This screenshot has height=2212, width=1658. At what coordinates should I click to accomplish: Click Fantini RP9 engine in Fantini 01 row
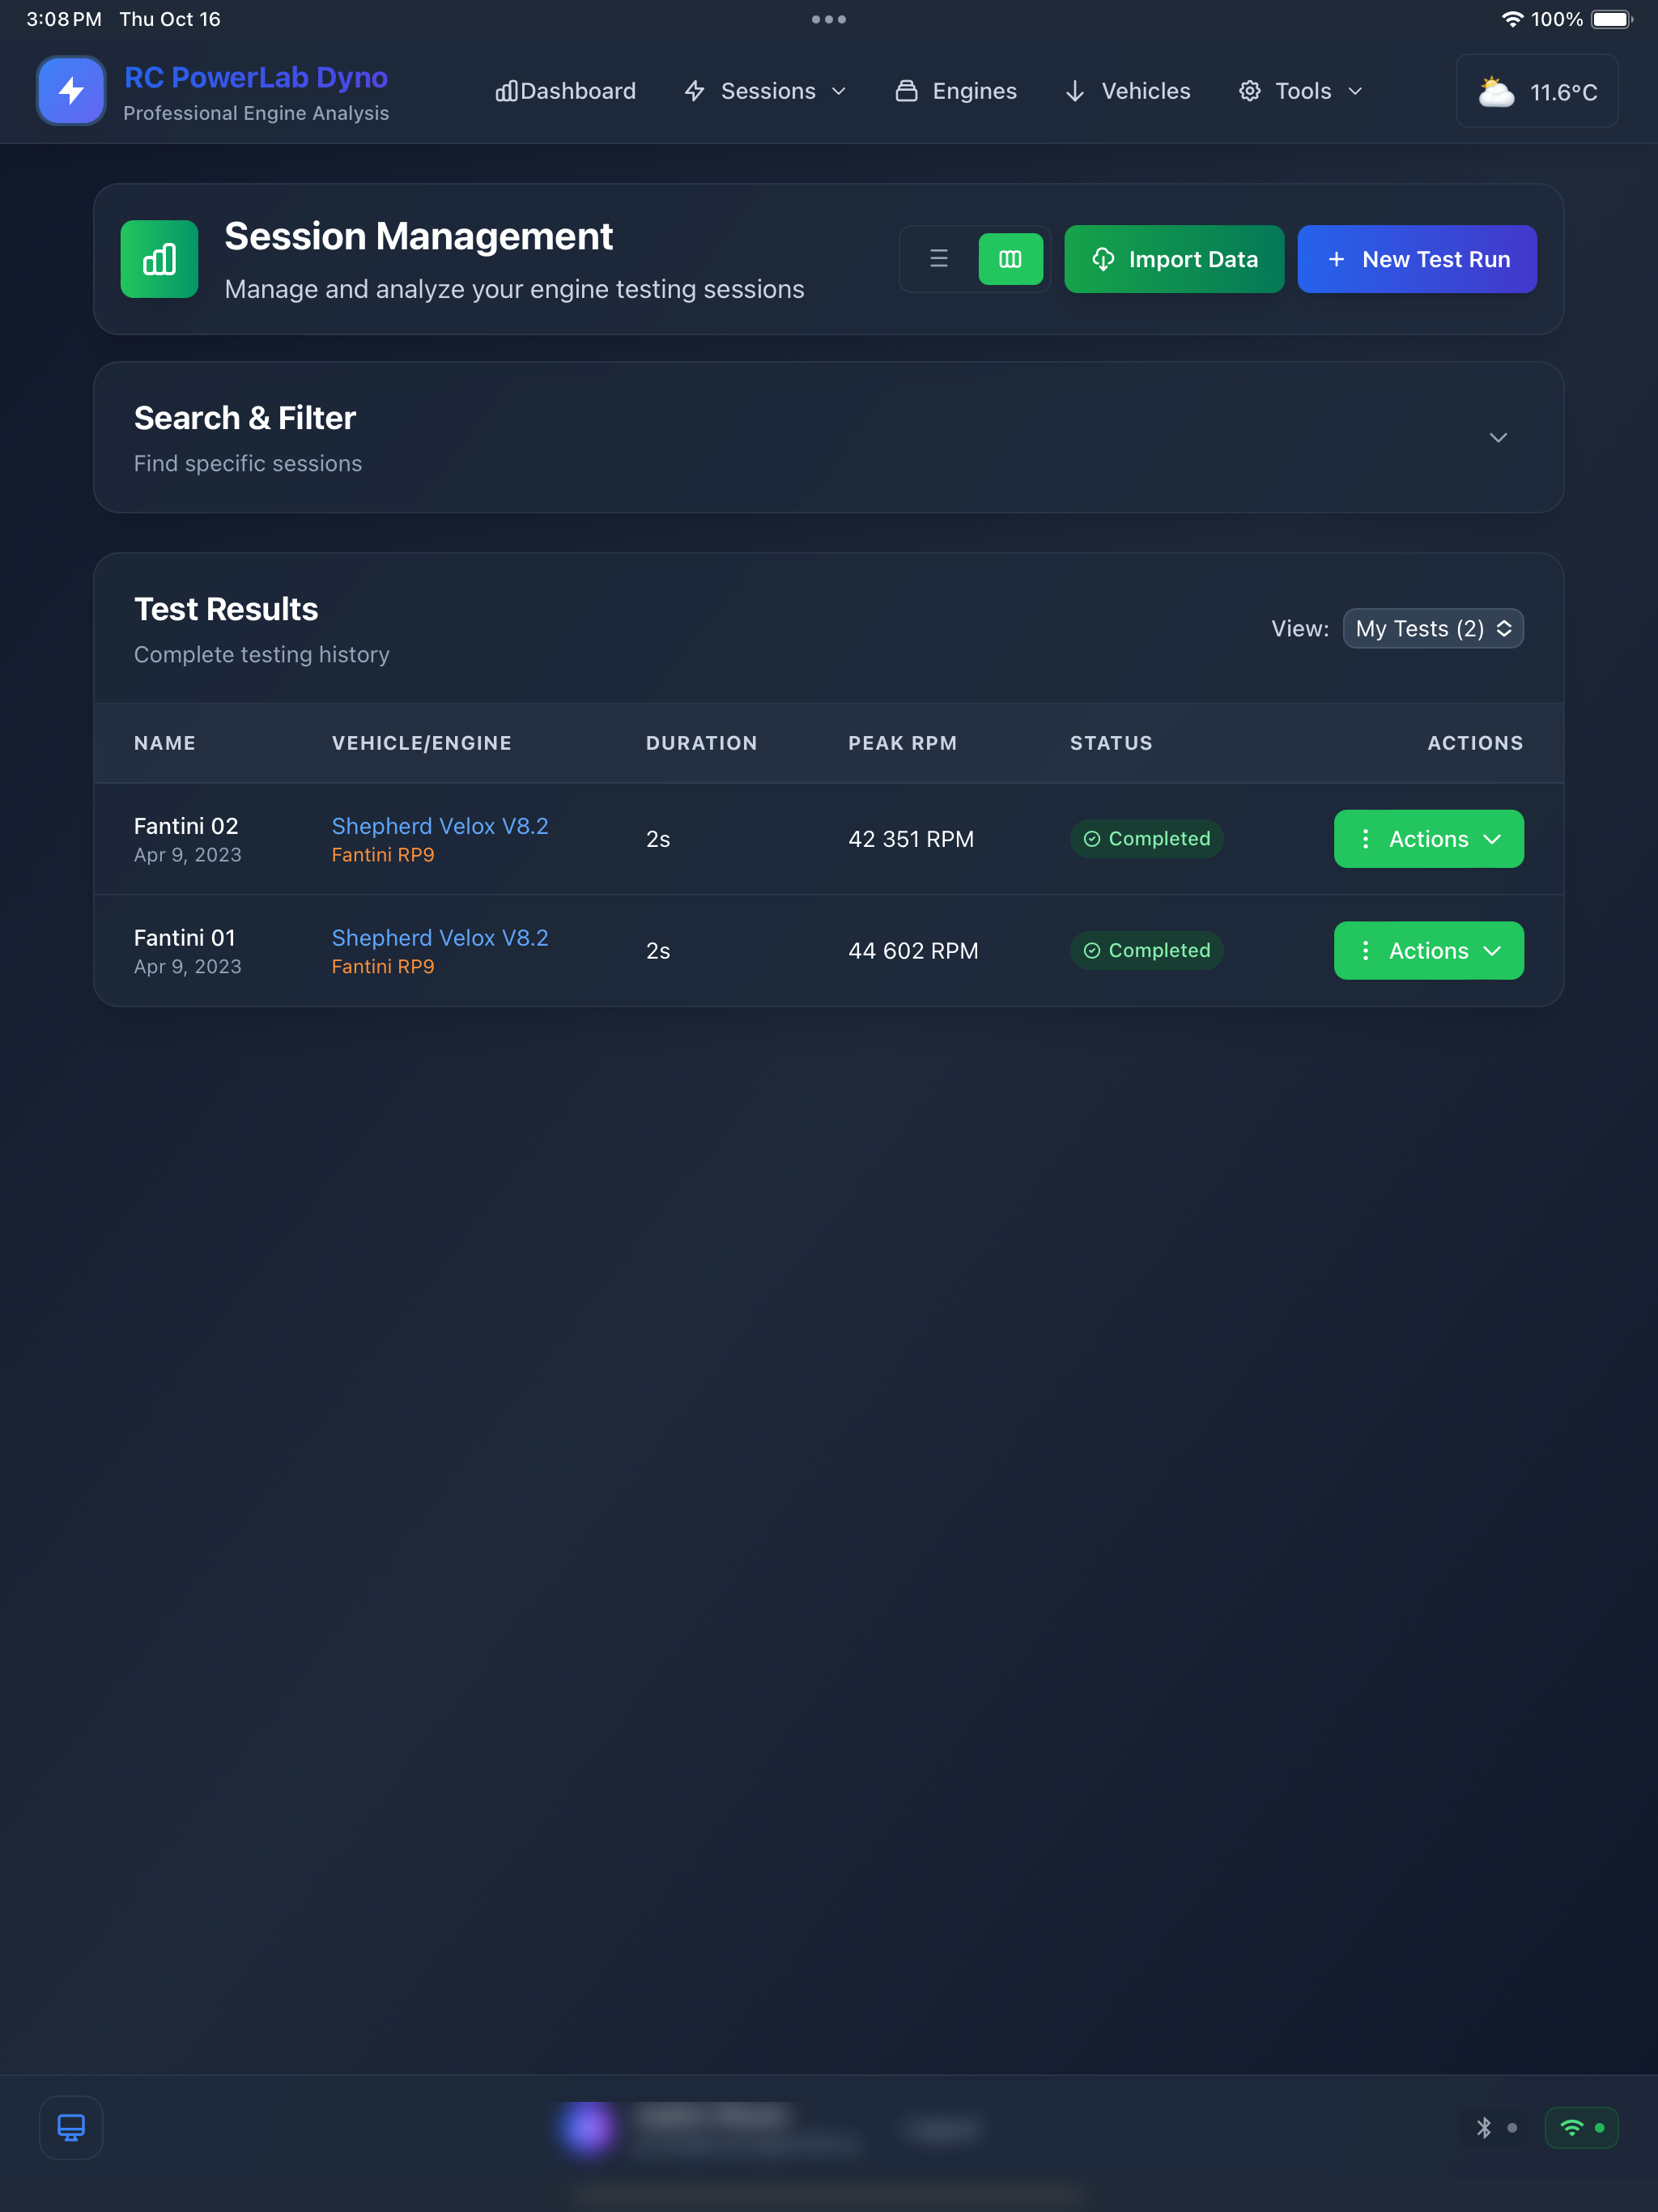pyautogui.click(x=383, y=967)
